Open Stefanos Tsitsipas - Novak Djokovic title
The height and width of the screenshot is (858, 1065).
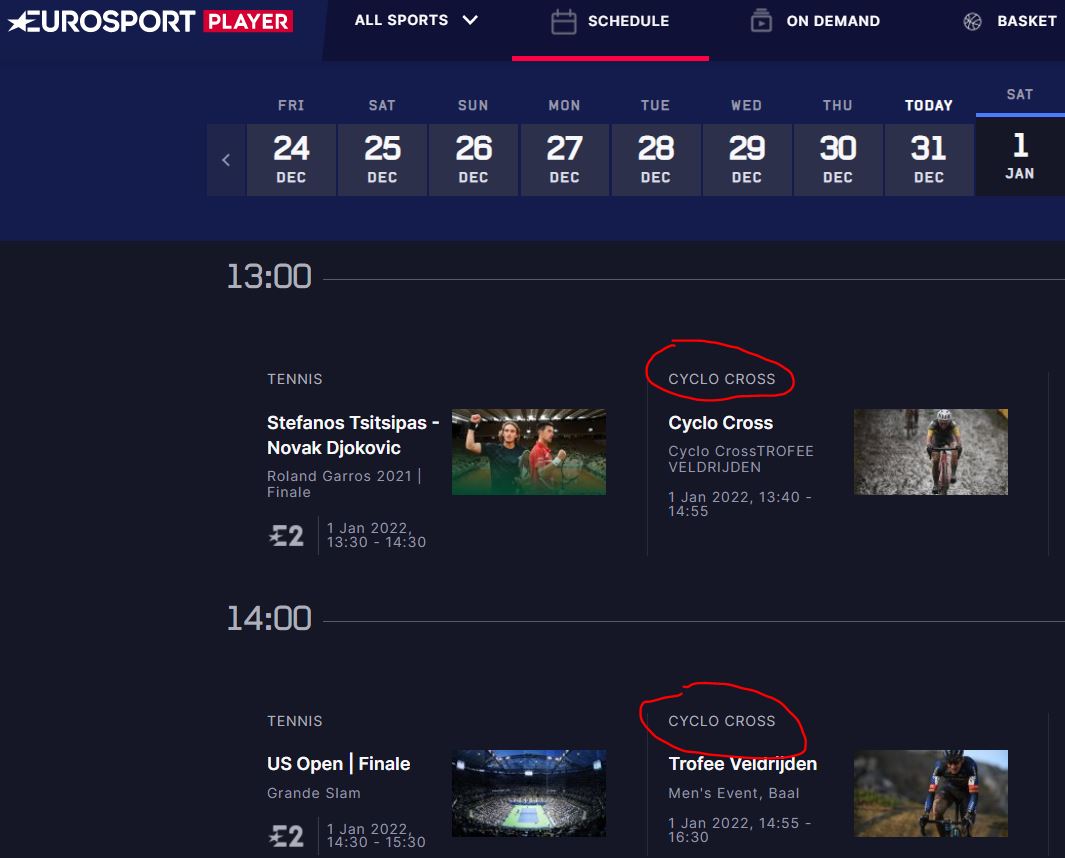(353, 435)
